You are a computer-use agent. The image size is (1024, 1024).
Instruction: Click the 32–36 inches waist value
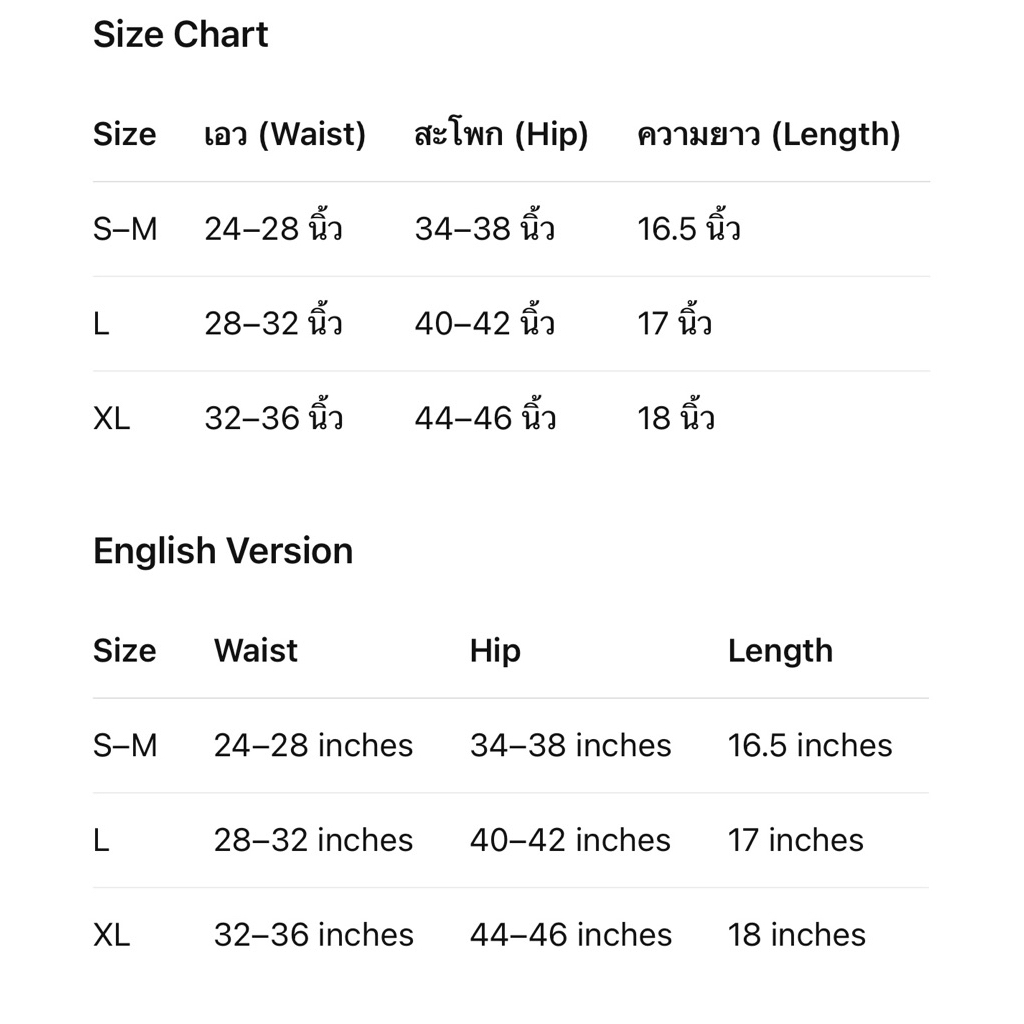[314, 935]
